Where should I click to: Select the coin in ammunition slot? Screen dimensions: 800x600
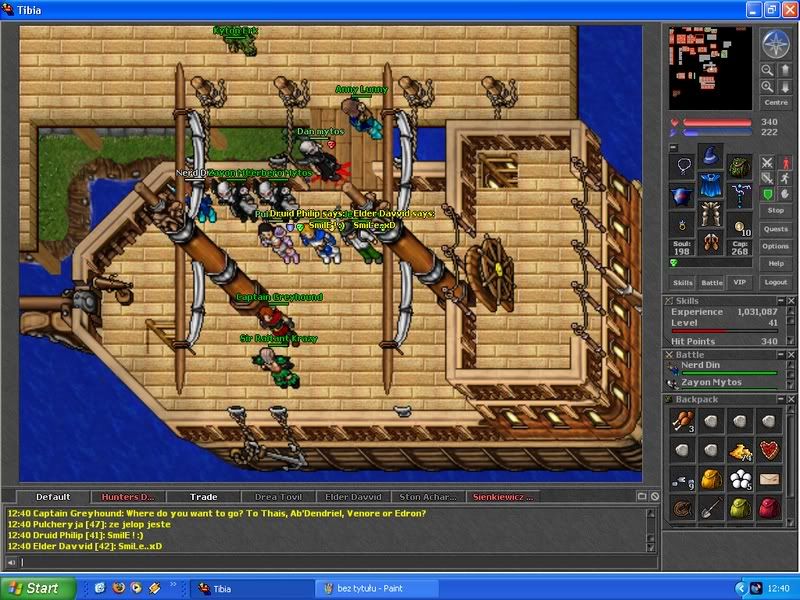pos(739,225)
